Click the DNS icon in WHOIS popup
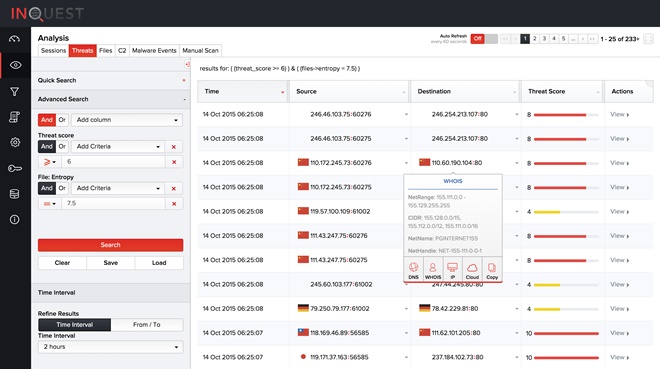This screenshot has height=369, width=660. pos(413,271)
